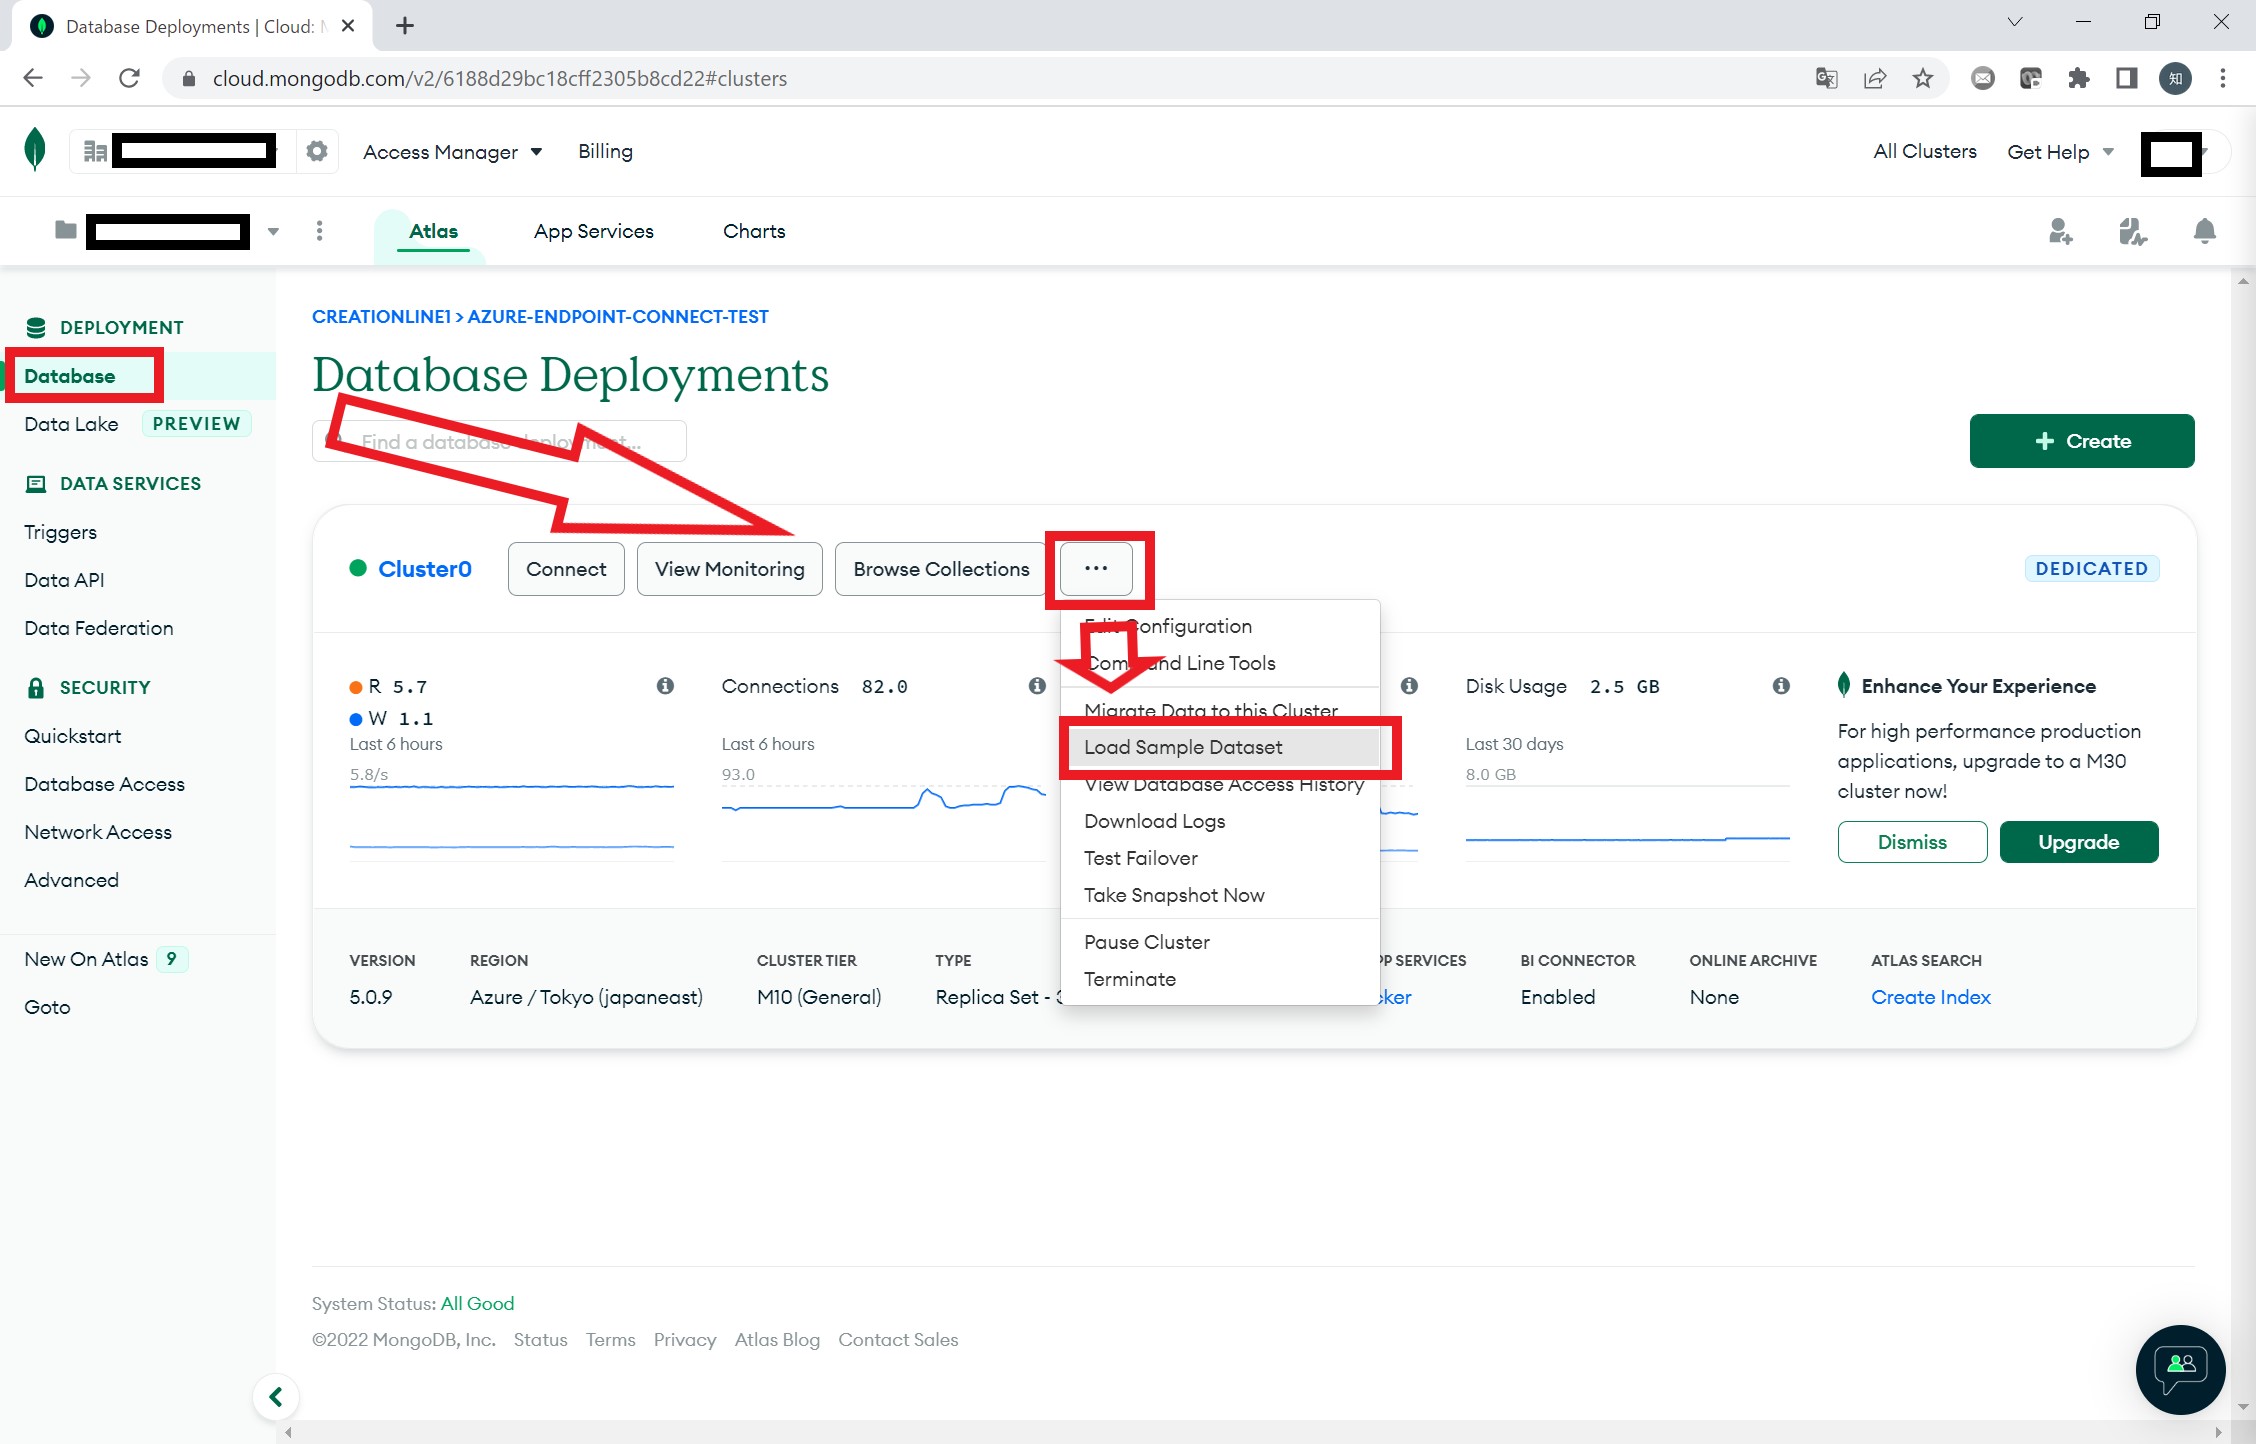The image size is (2256, 1444).
Task: Open the Access Manager dropdown
Action: 452,152
